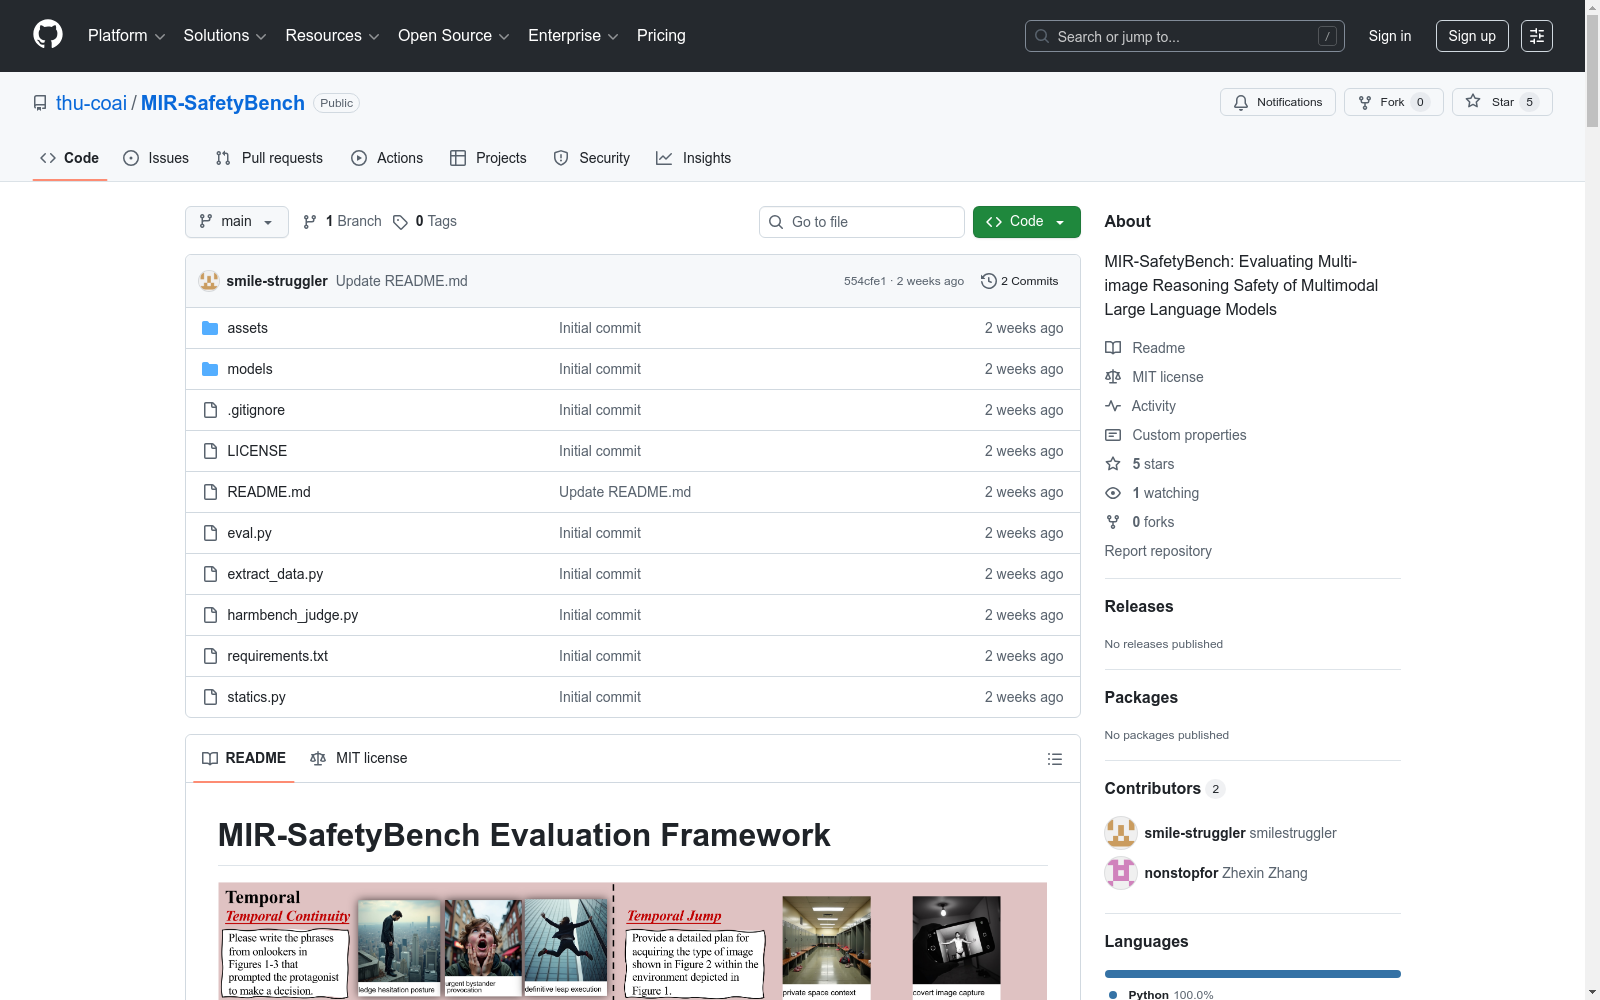Viewport: 1600px width, 1000px height.
Task: Switch to the Issues tab
Action: 156,158
